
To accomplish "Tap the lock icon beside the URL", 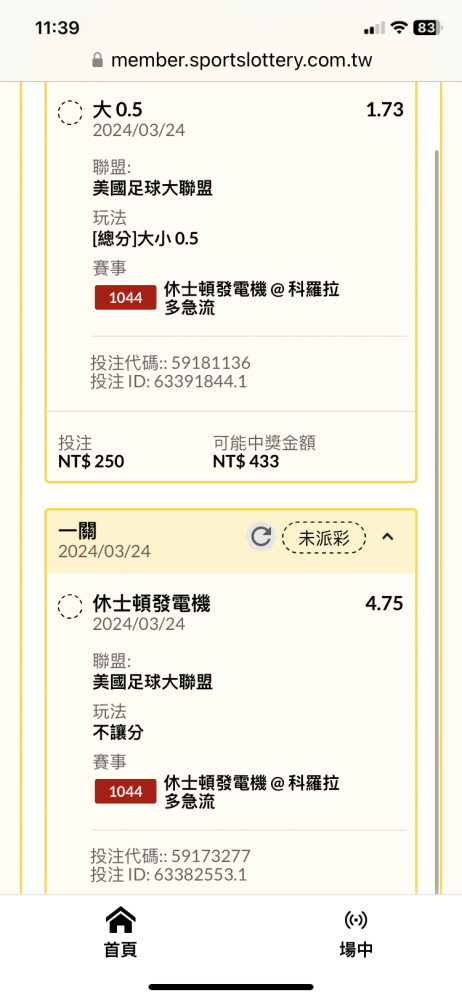I will tap(98, 61).
